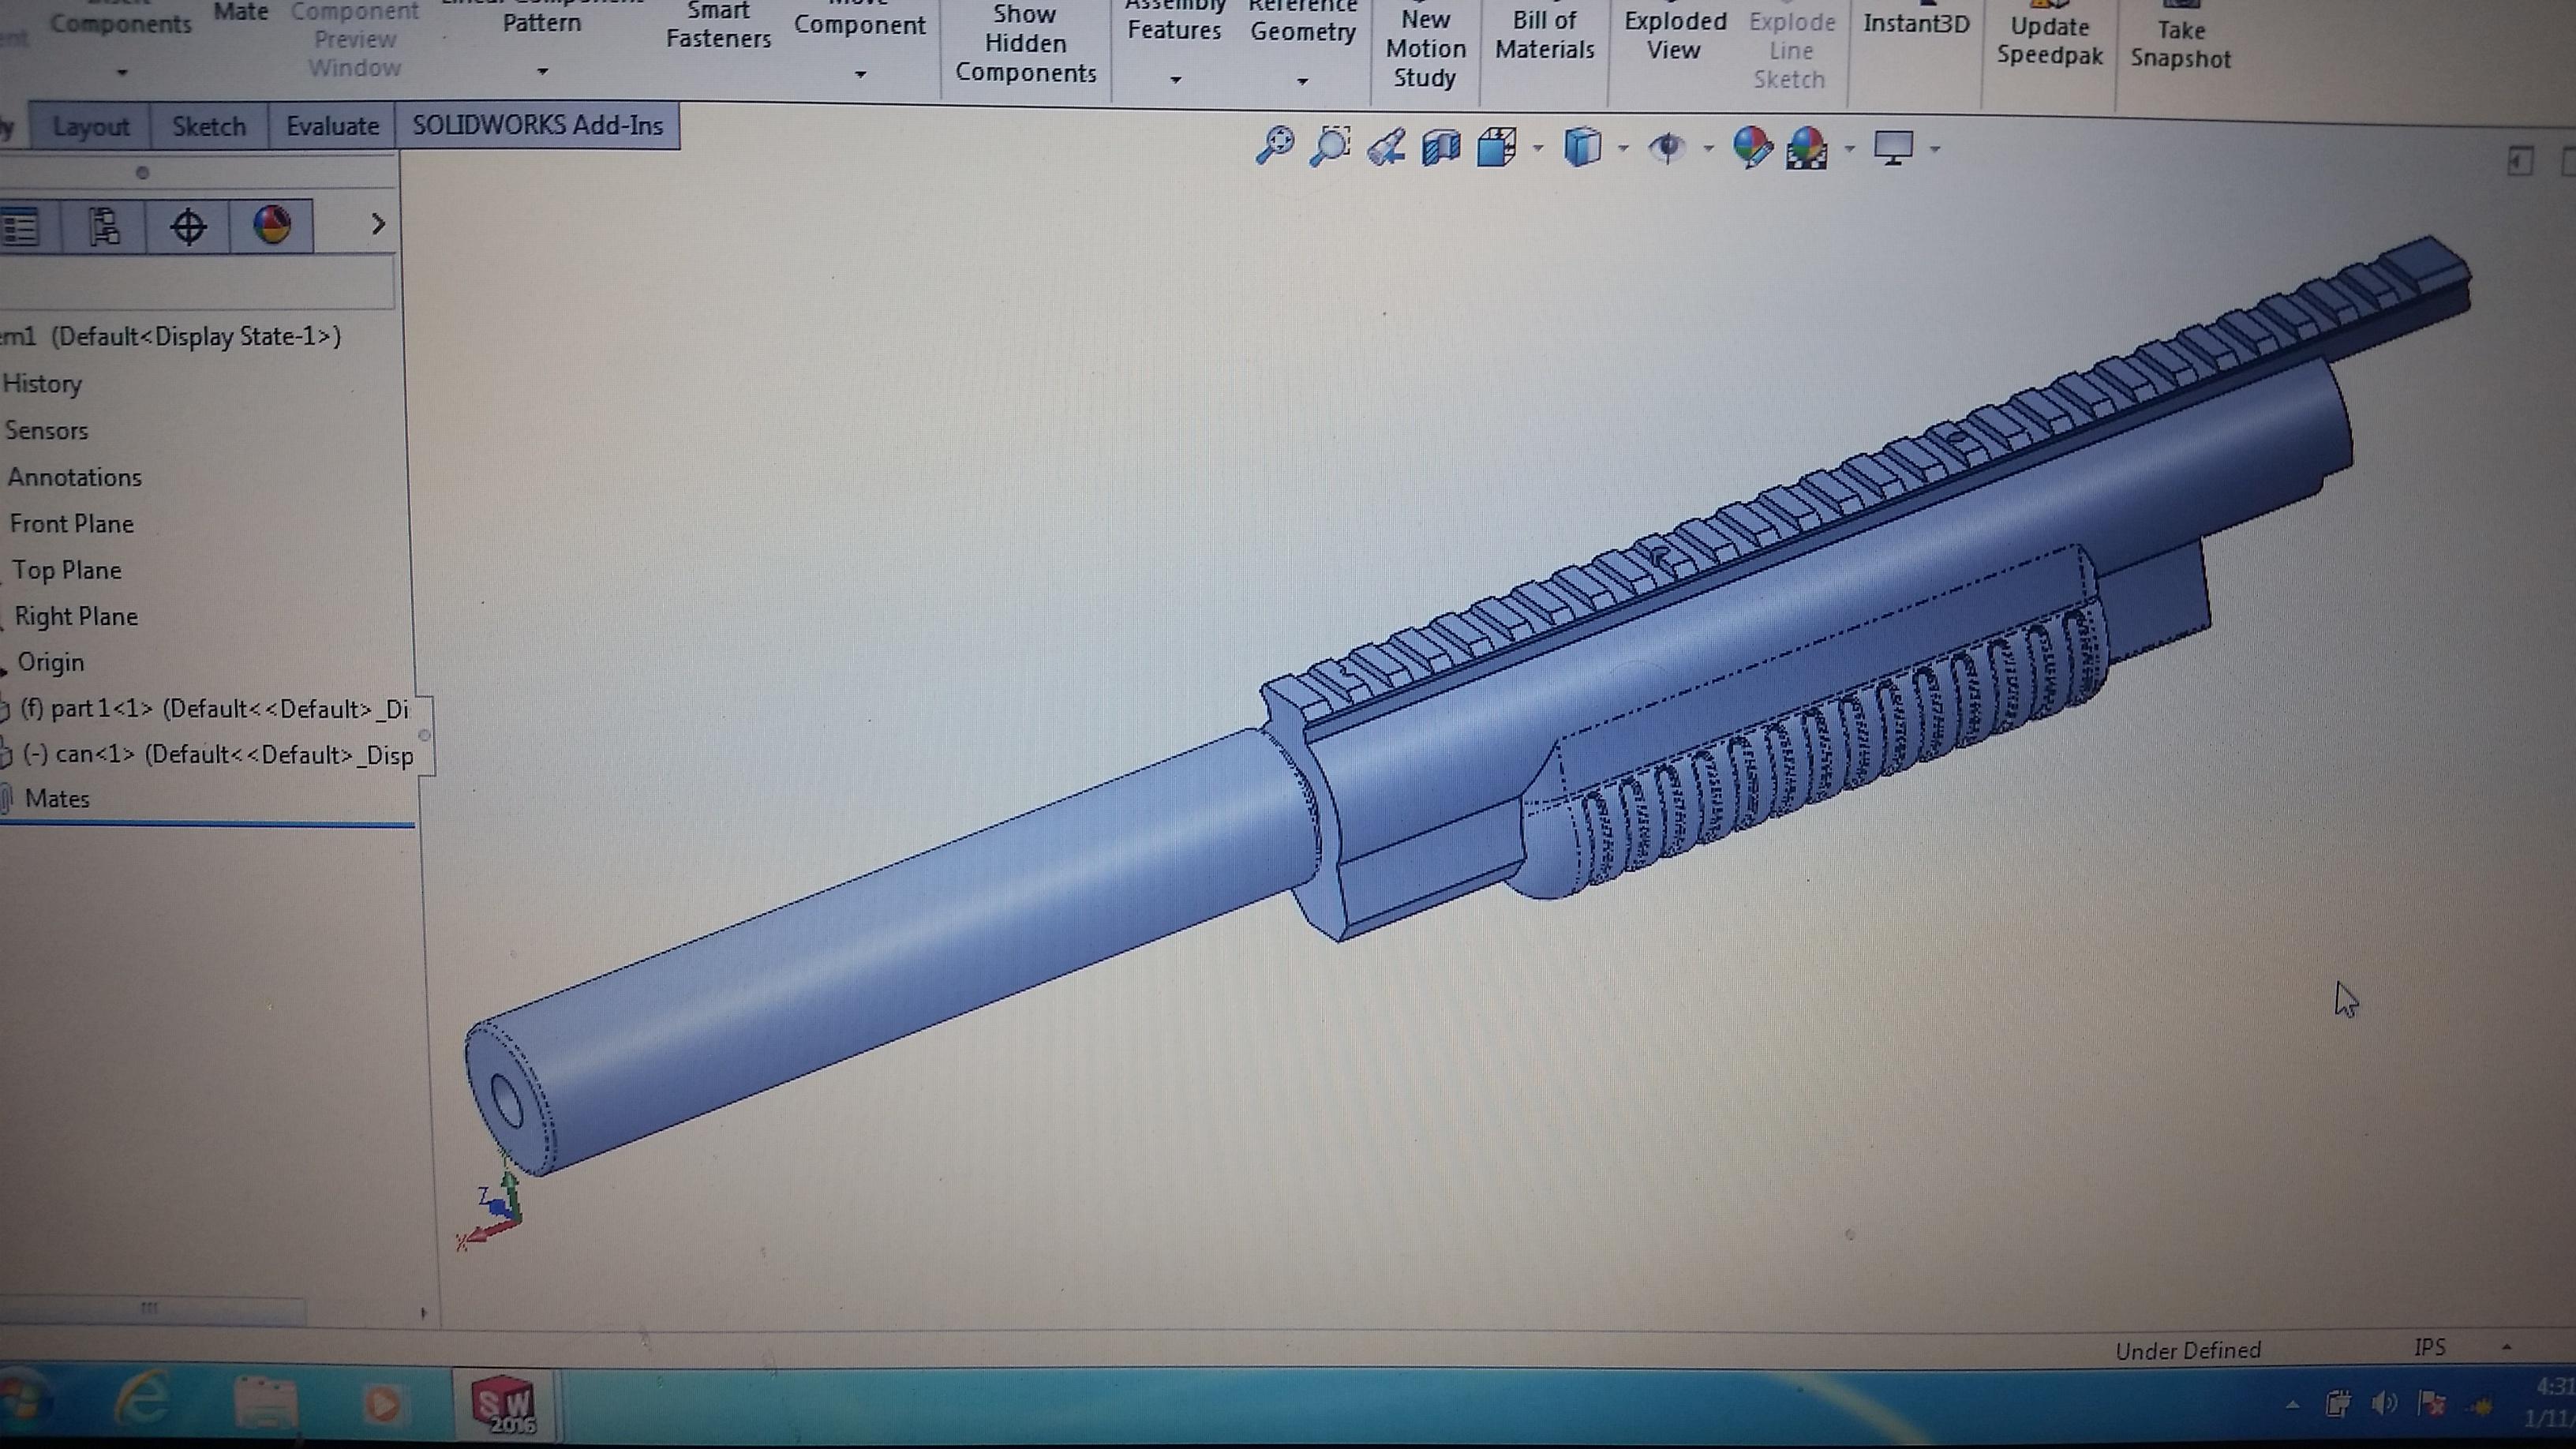Switch to the Evaluate tab
This screenshot has width=2576, height=1449.
click(332, 126)
